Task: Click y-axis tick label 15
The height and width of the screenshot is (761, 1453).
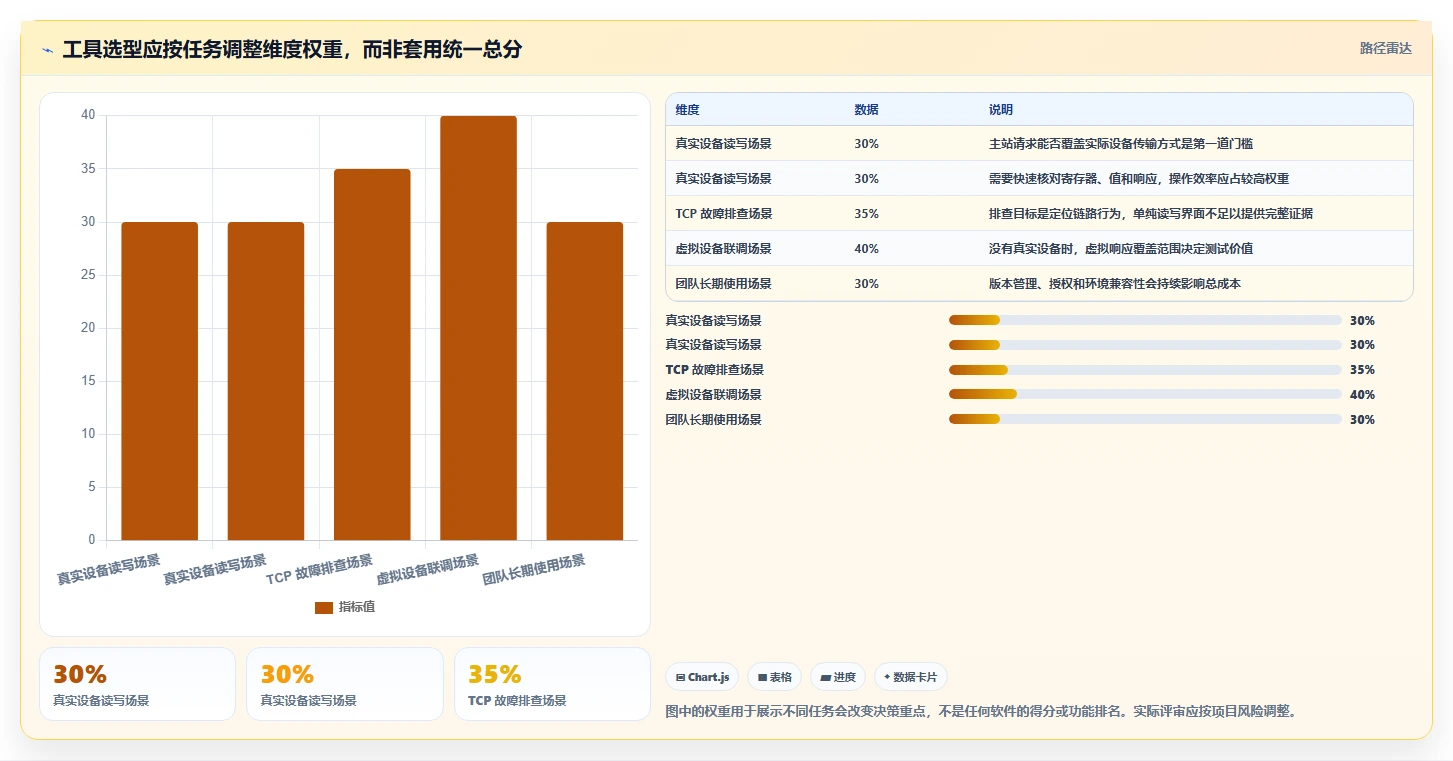Action: coord(88,381)
